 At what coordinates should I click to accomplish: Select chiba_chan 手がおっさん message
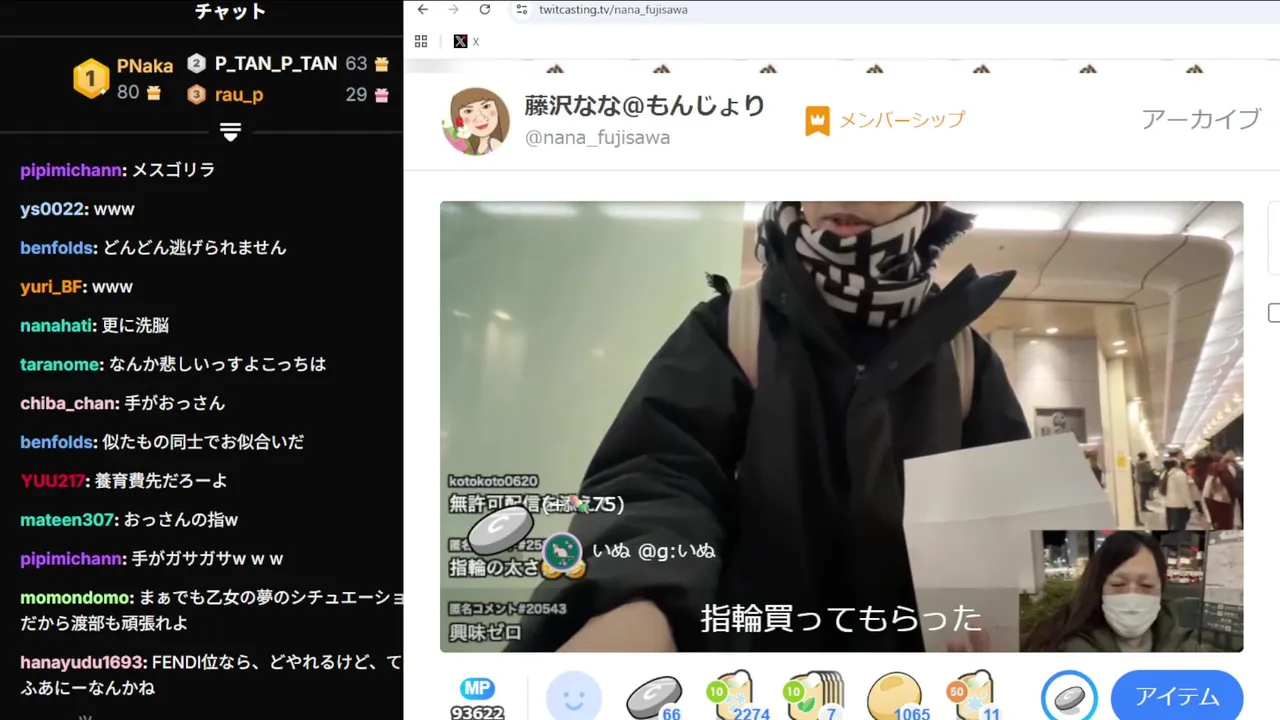(x=123, y=403)
